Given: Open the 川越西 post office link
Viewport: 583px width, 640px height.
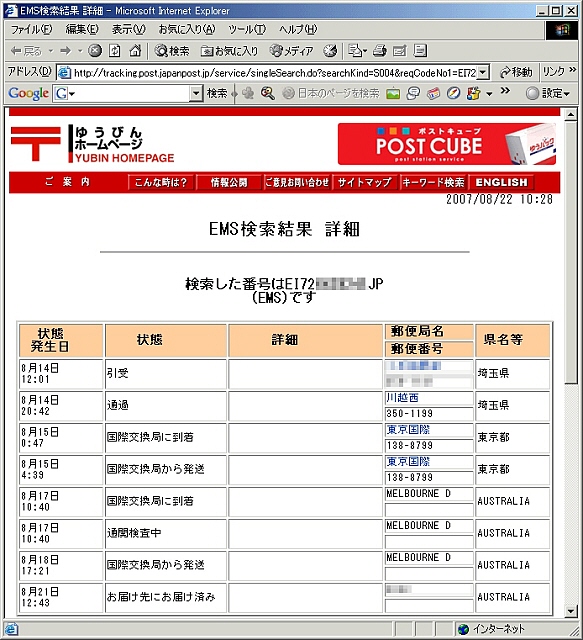Looking at the screenshot, I should (x=402, y=398).
